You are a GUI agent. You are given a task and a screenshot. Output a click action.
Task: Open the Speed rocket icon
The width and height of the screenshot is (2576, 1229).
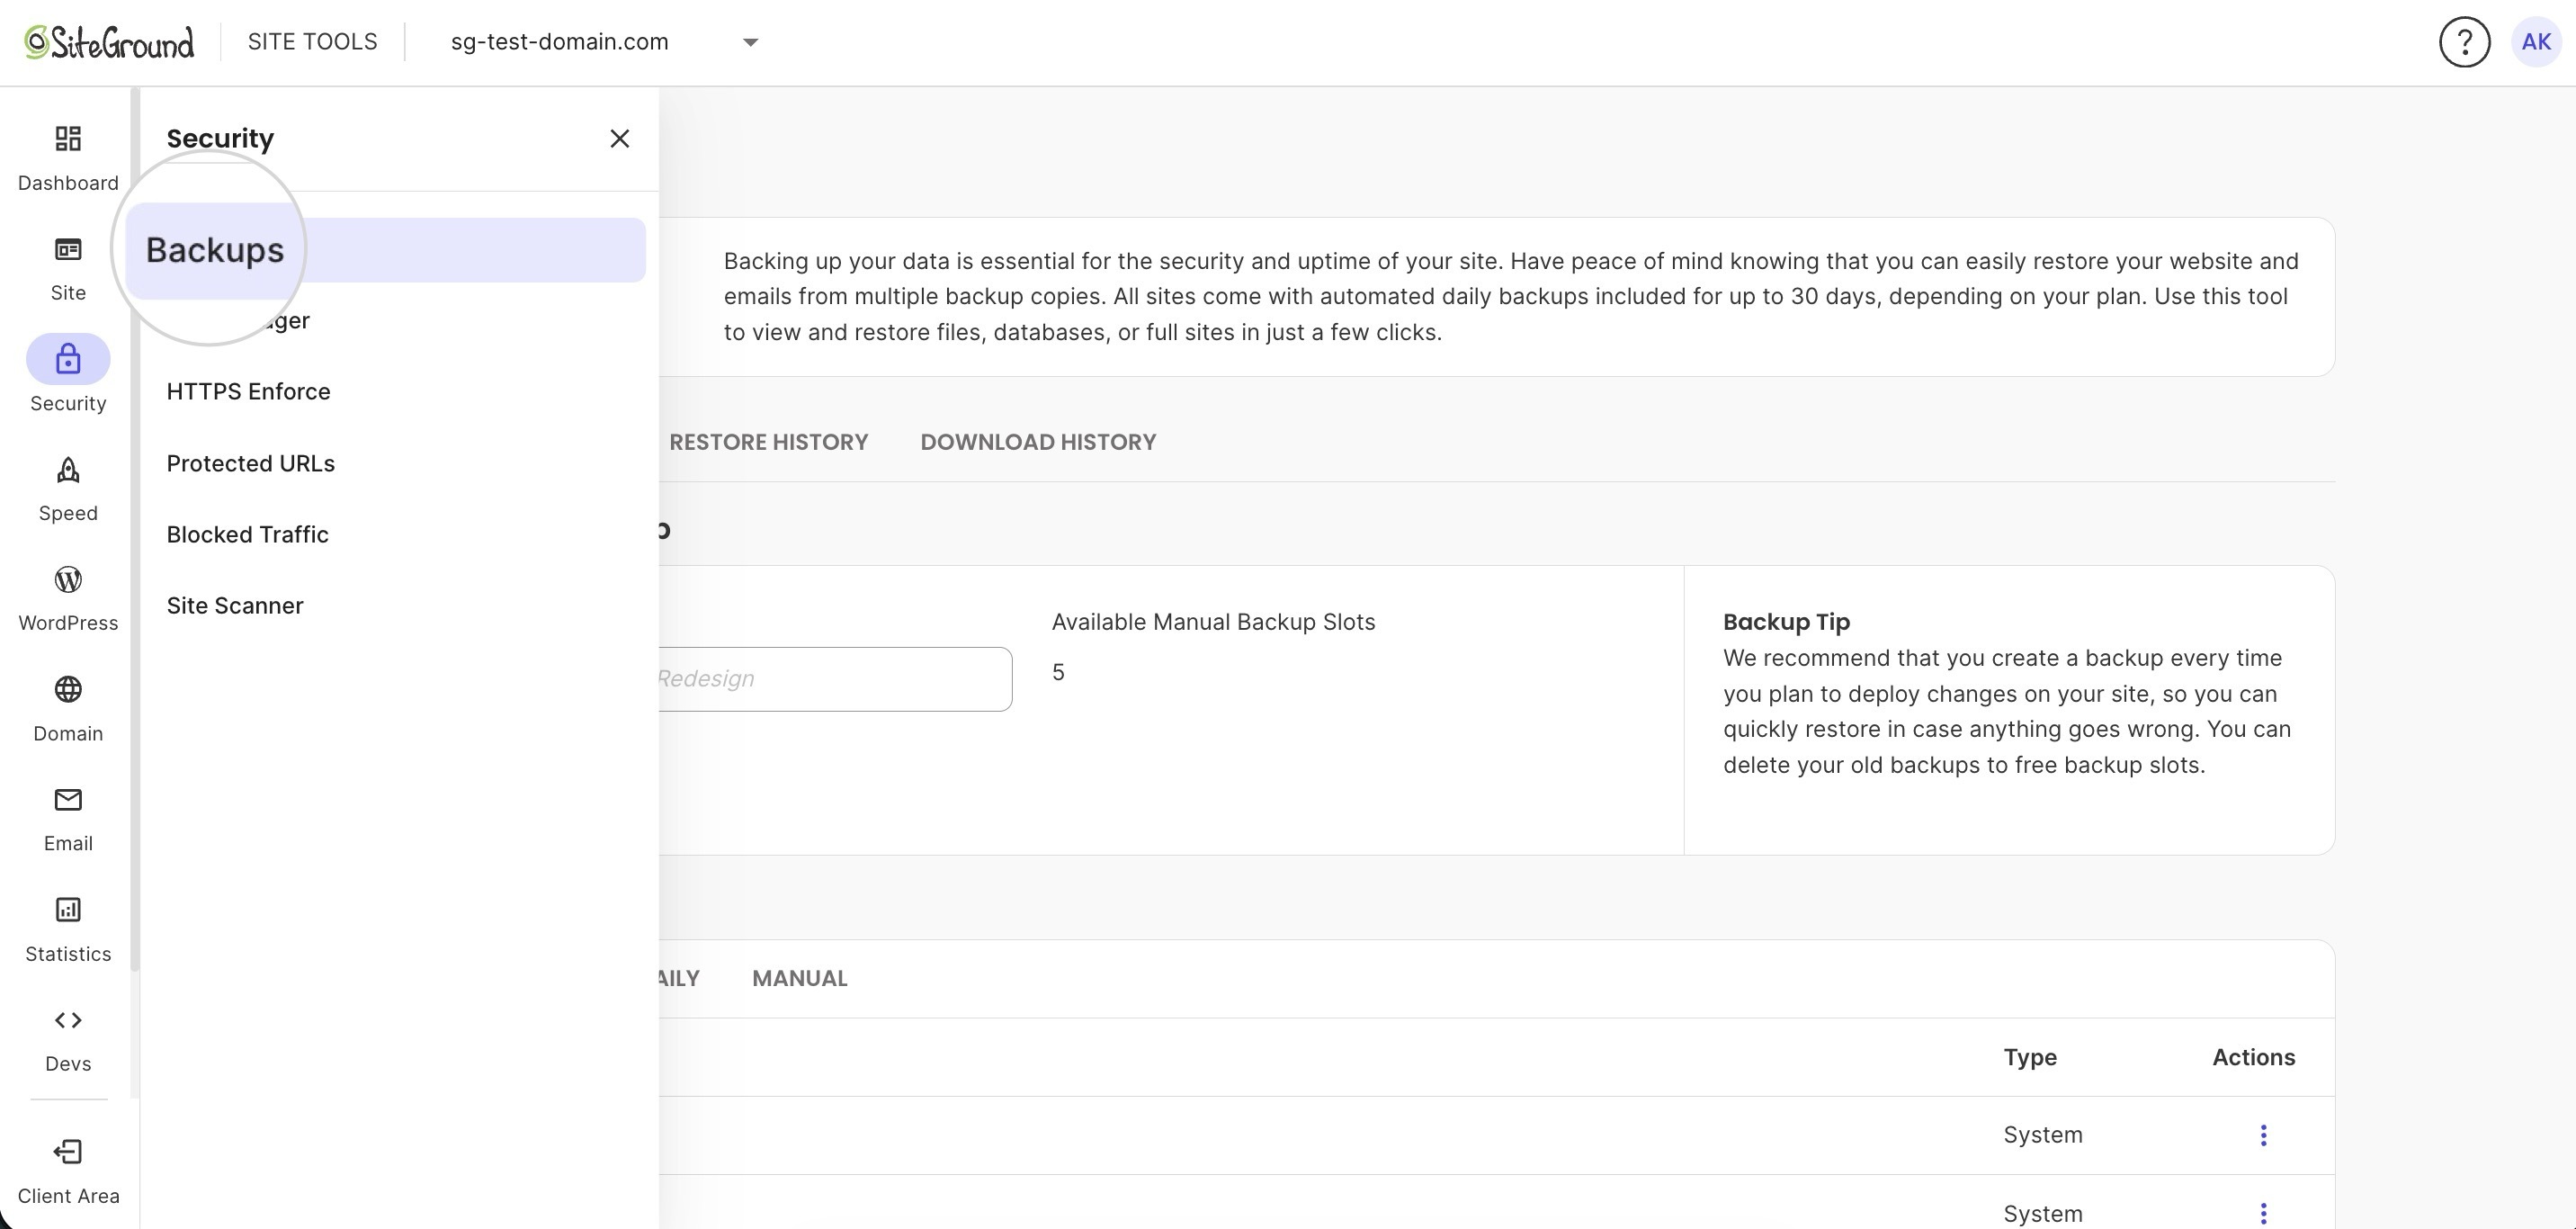[68, 469]
